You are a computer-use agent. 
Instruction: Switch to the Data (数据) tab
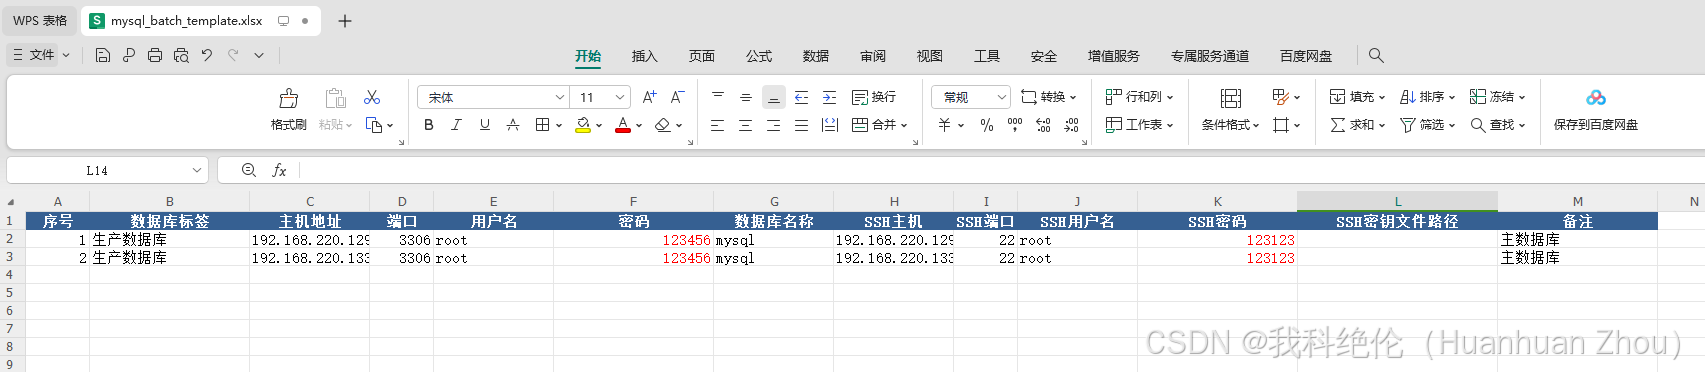pyautogui.click(x=816, y=56)
